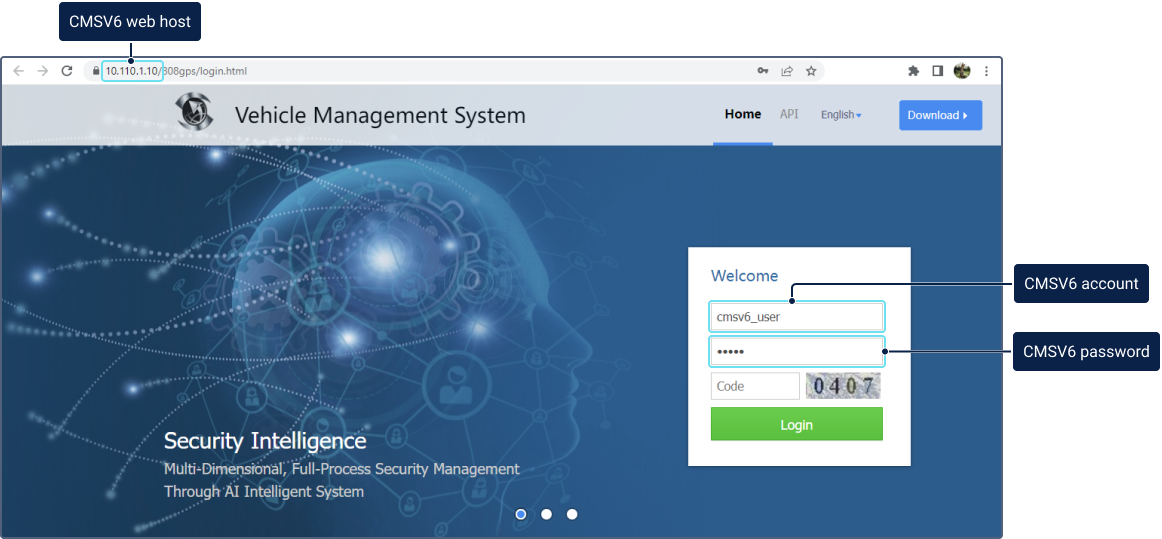Reload the page with refresh icon
1162x539 pixels.
coord(67,71)
